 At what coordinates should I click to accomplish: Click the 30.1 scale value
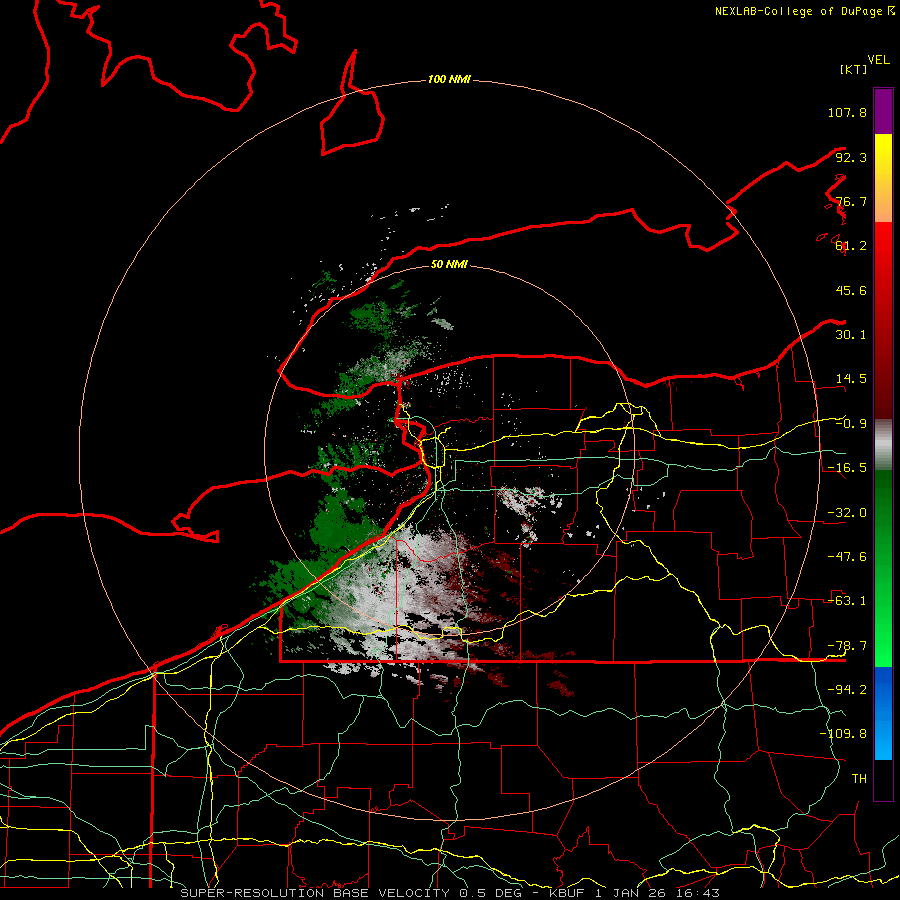851,335
